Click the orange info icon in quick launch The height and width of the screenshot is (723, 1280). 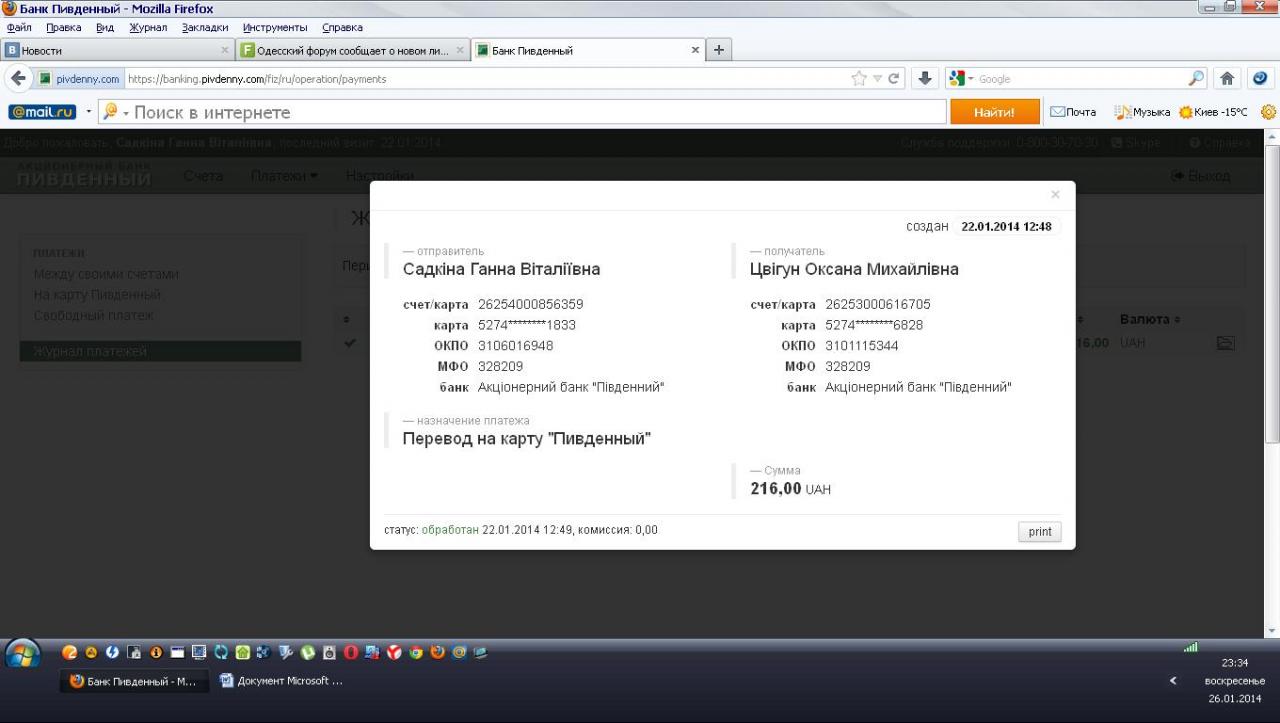click(x=156, y=652)
